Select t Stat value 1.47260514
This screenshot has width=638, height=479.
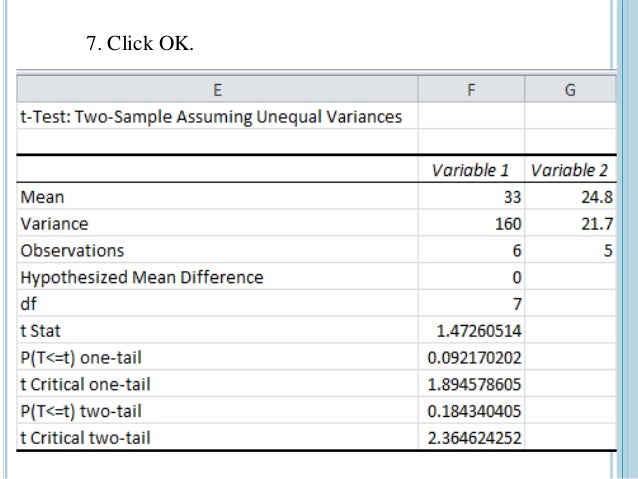click(x=471, y=330)
